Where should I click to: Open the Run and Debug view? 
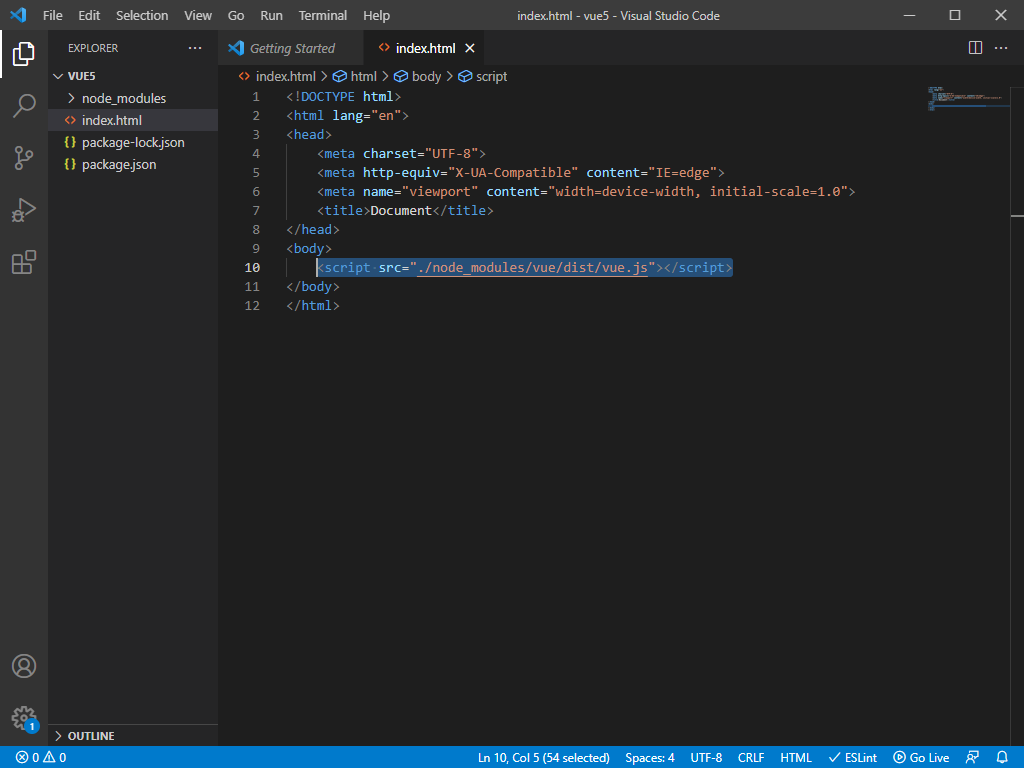point(24,210)
